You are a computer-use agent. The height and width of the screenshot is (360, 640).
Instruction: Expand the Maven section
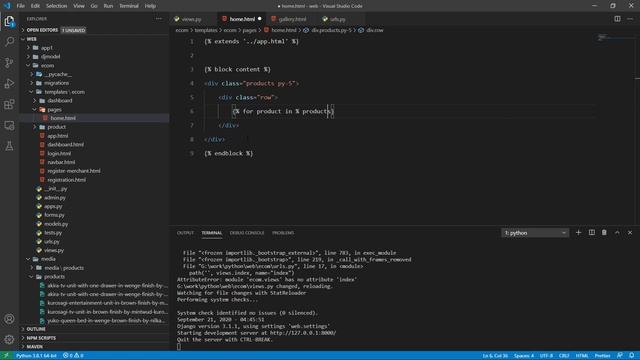pos(95,347)
